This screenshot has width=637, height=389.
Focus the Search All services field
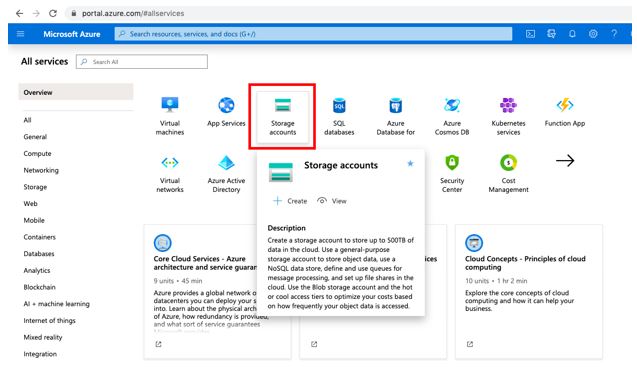[142, 62]
